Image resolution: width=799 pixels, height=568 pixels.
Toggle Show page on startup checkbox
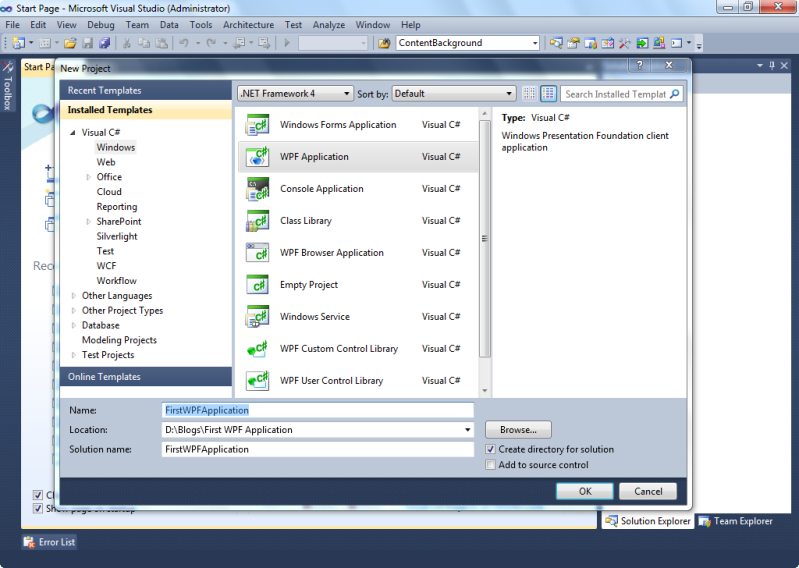point(38,508)
